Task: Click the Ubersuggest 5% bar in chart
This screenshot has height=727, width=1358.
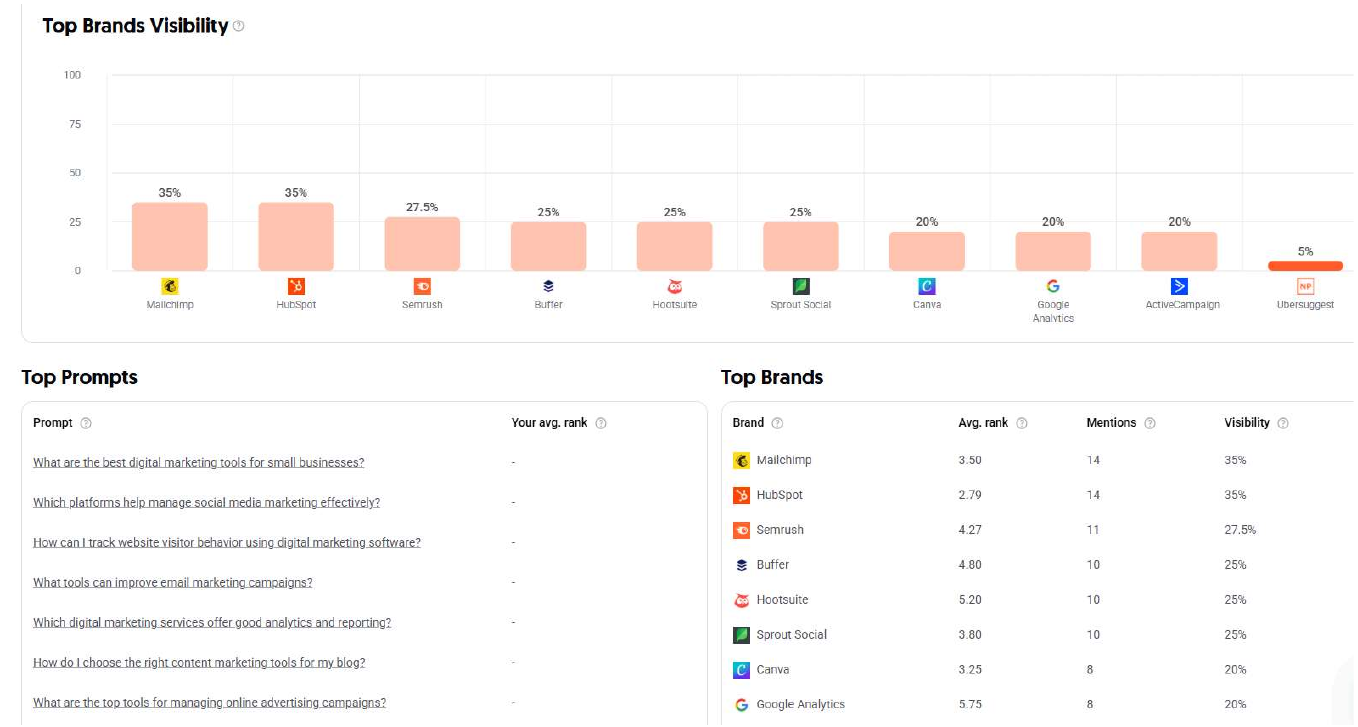Action: [x=1305, y=265]
